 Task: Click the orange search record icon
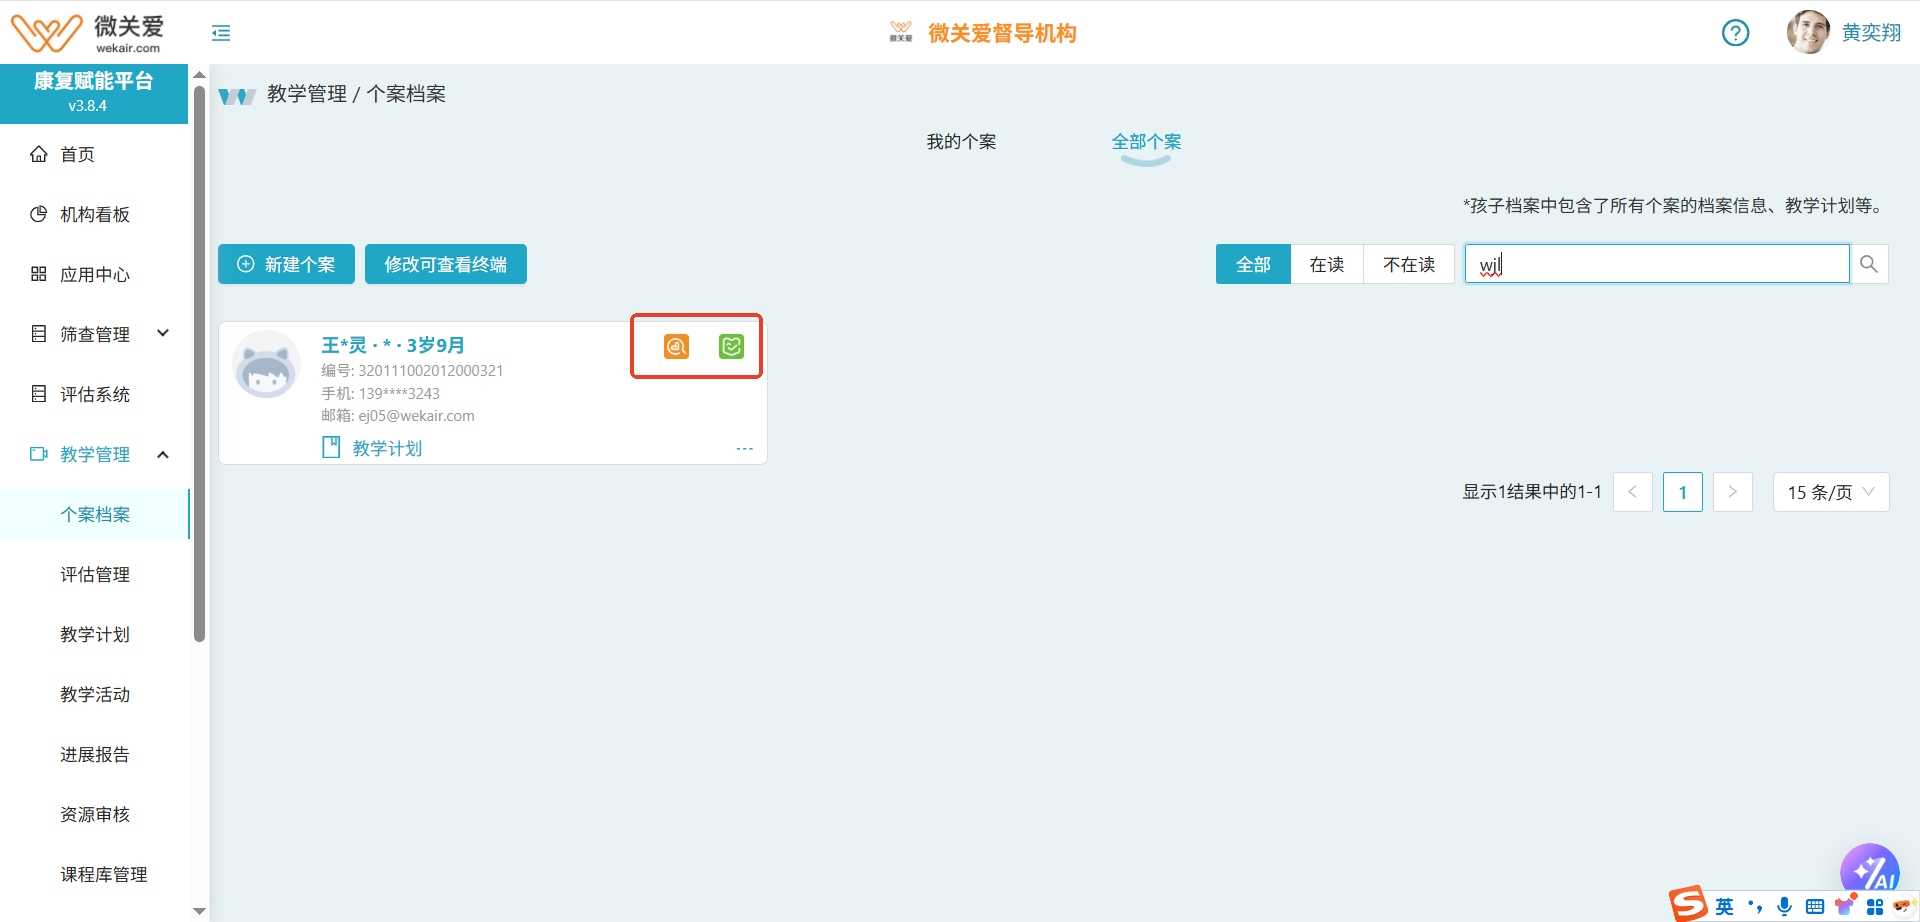[x=677, y=346]
